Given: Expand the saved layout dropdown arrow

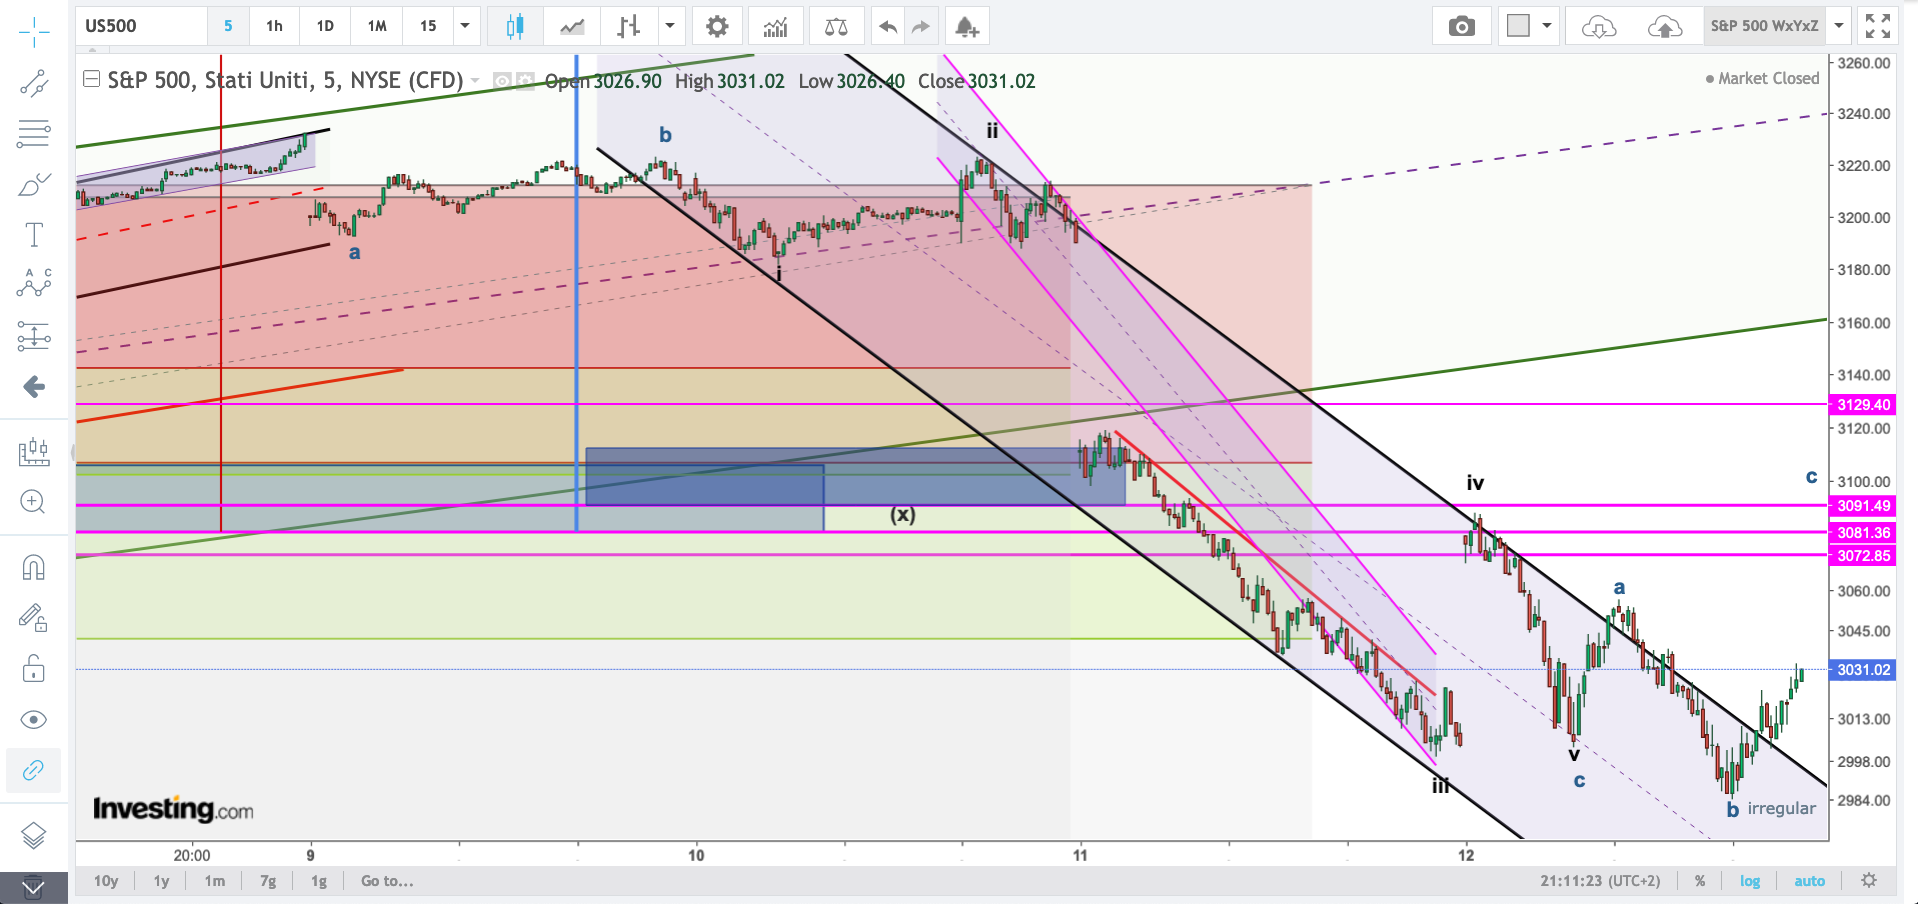Looking at the screenshot, I should (x=1838, y=26).
